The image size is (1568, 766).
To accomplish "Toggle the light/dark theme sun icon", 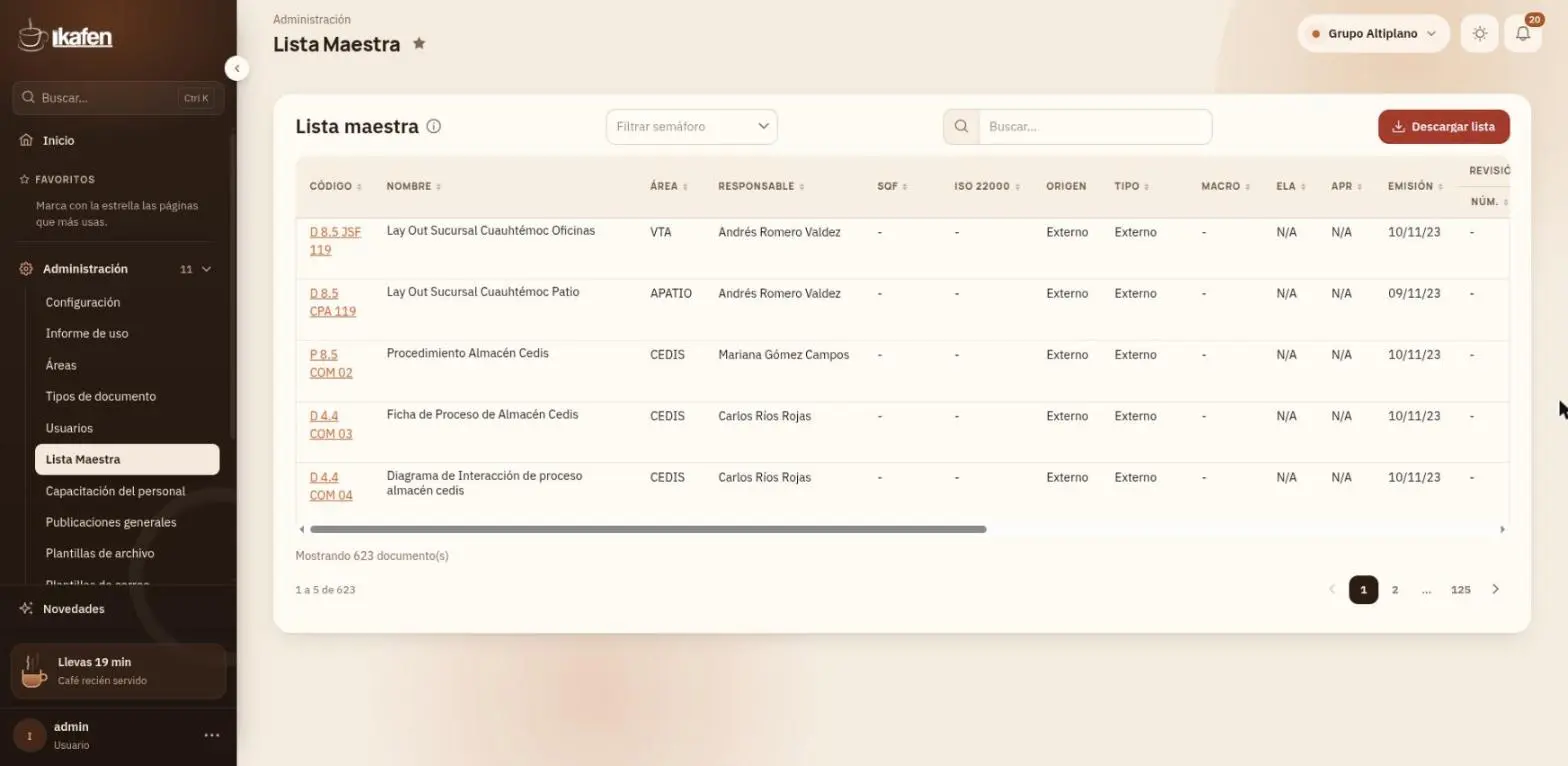I will 1479,34.
